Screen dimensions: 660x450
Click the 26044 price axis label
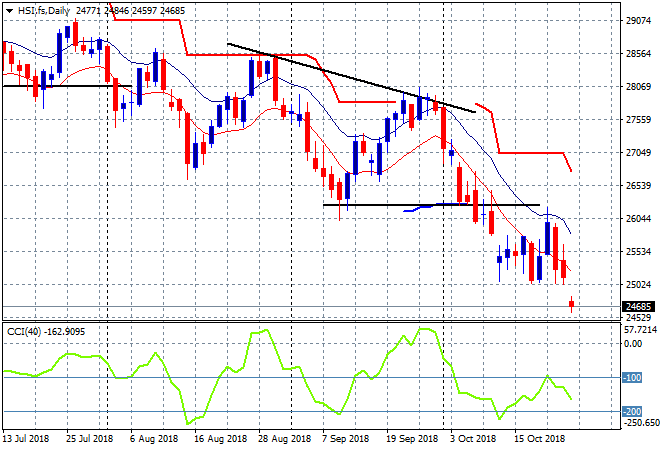point(638,218)
